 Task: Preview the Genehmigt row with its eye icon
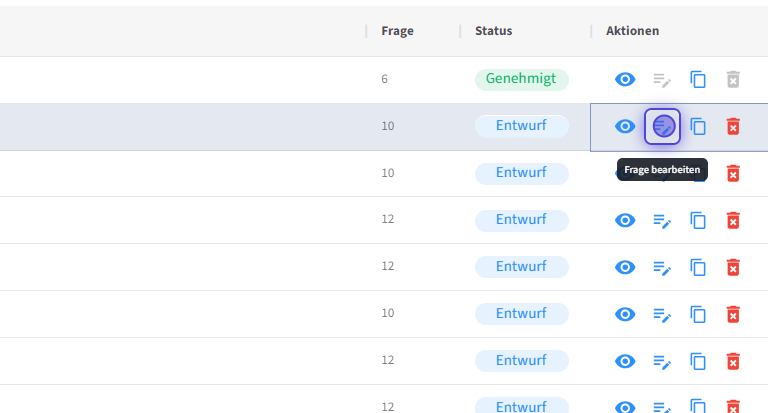[x=625, y=80]
